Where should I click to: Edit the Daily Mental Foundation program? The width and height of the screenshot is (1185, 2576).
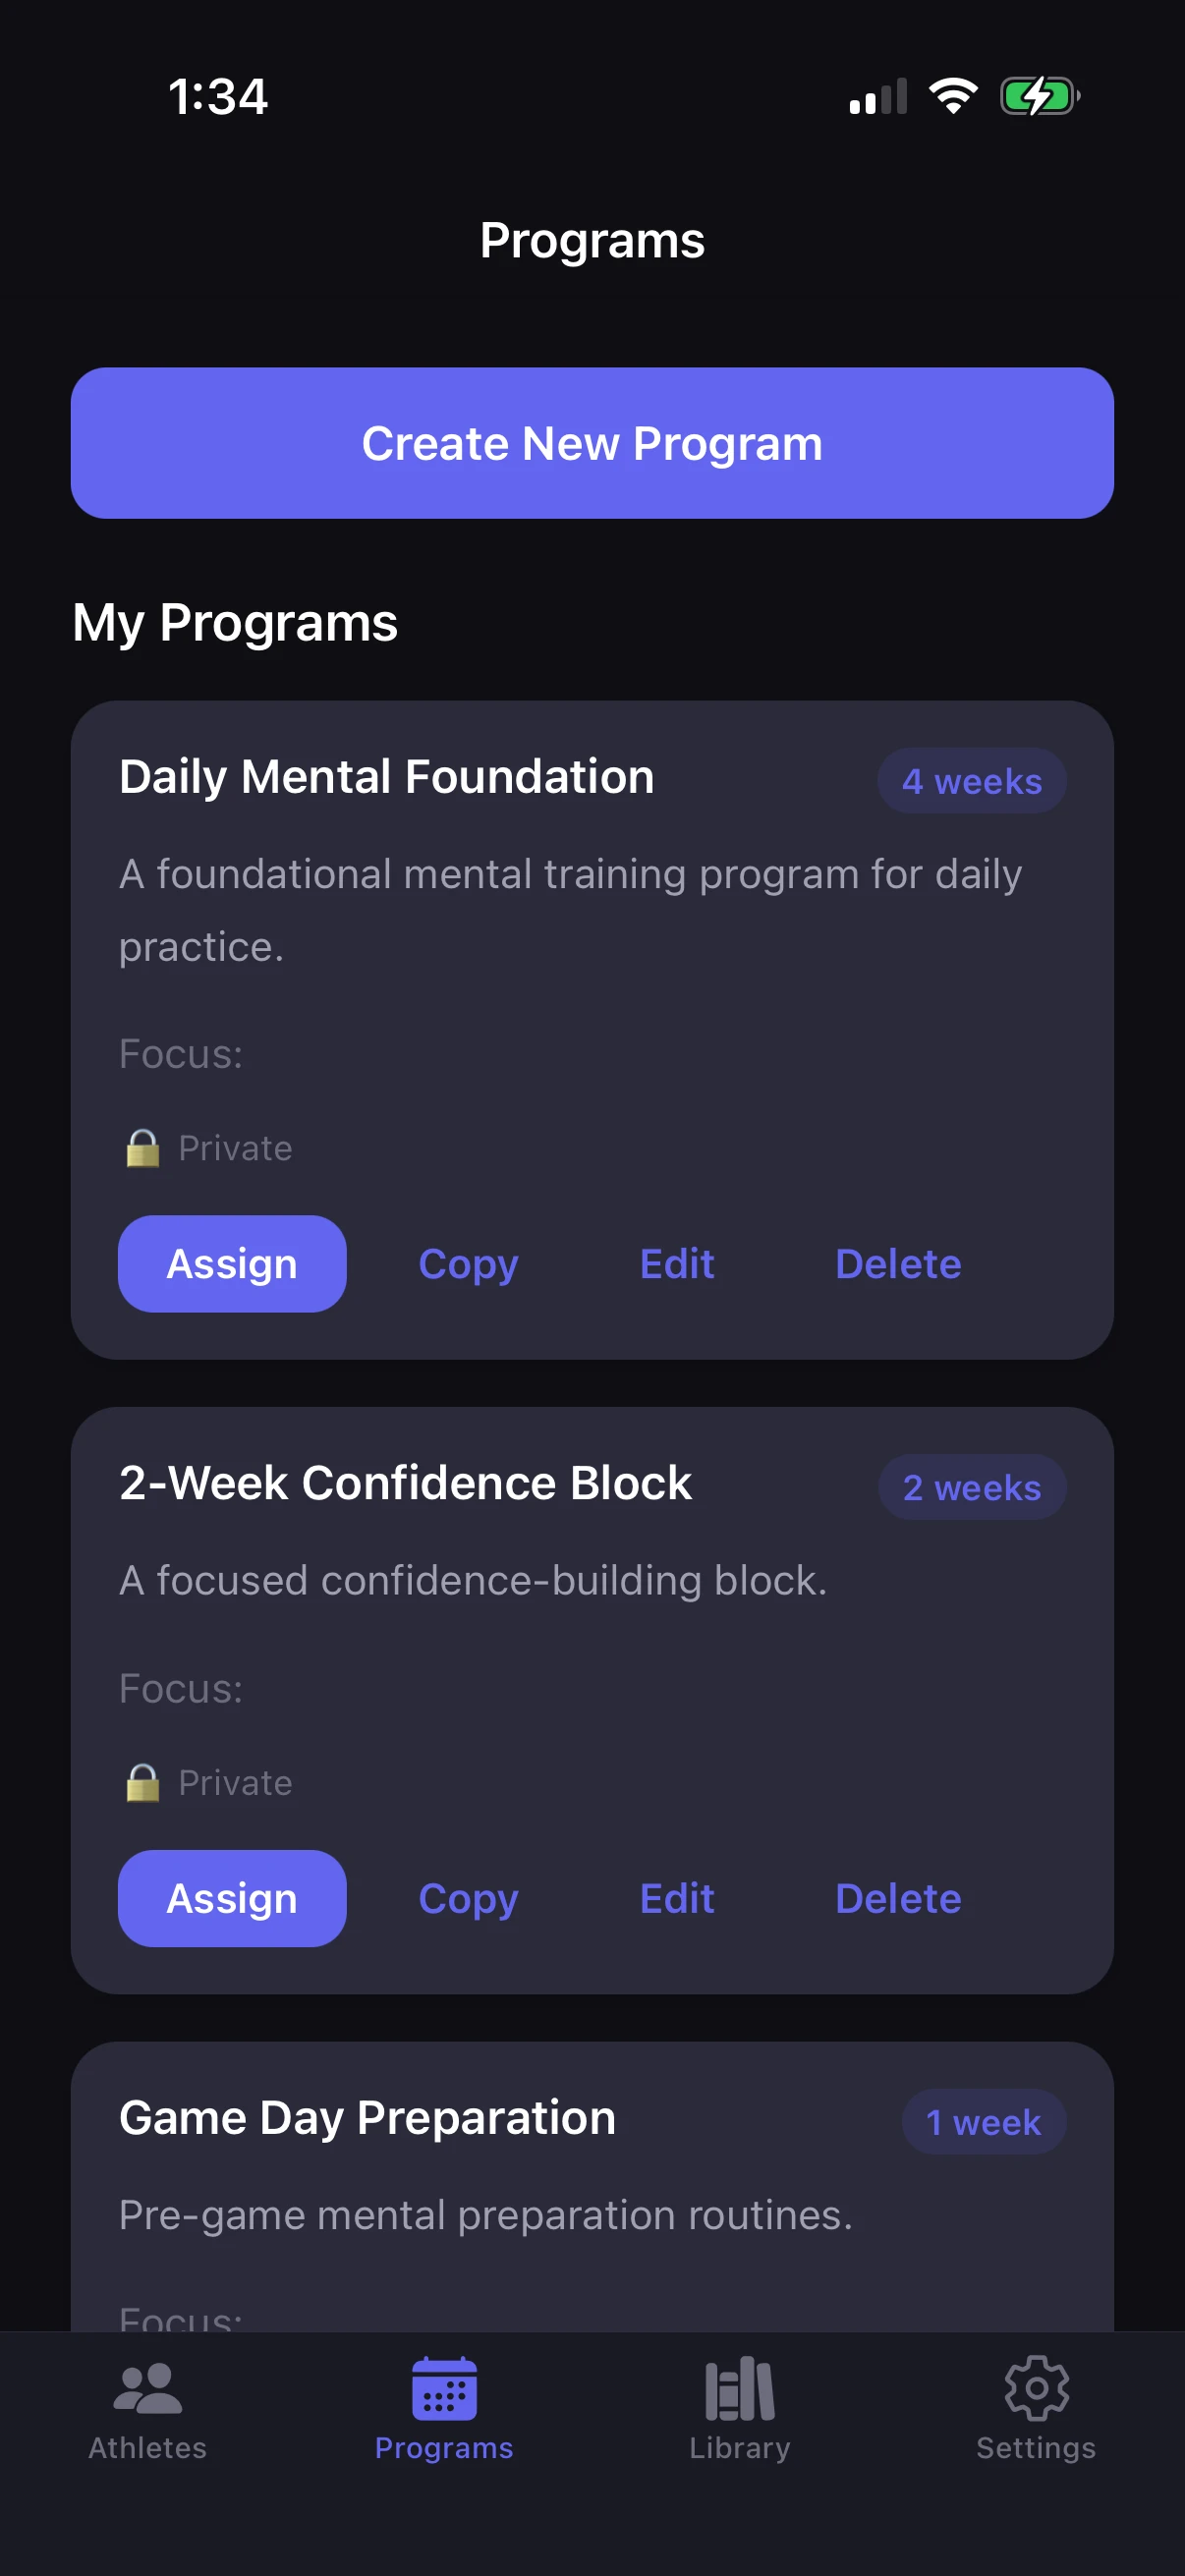[x=677, y=1264]
